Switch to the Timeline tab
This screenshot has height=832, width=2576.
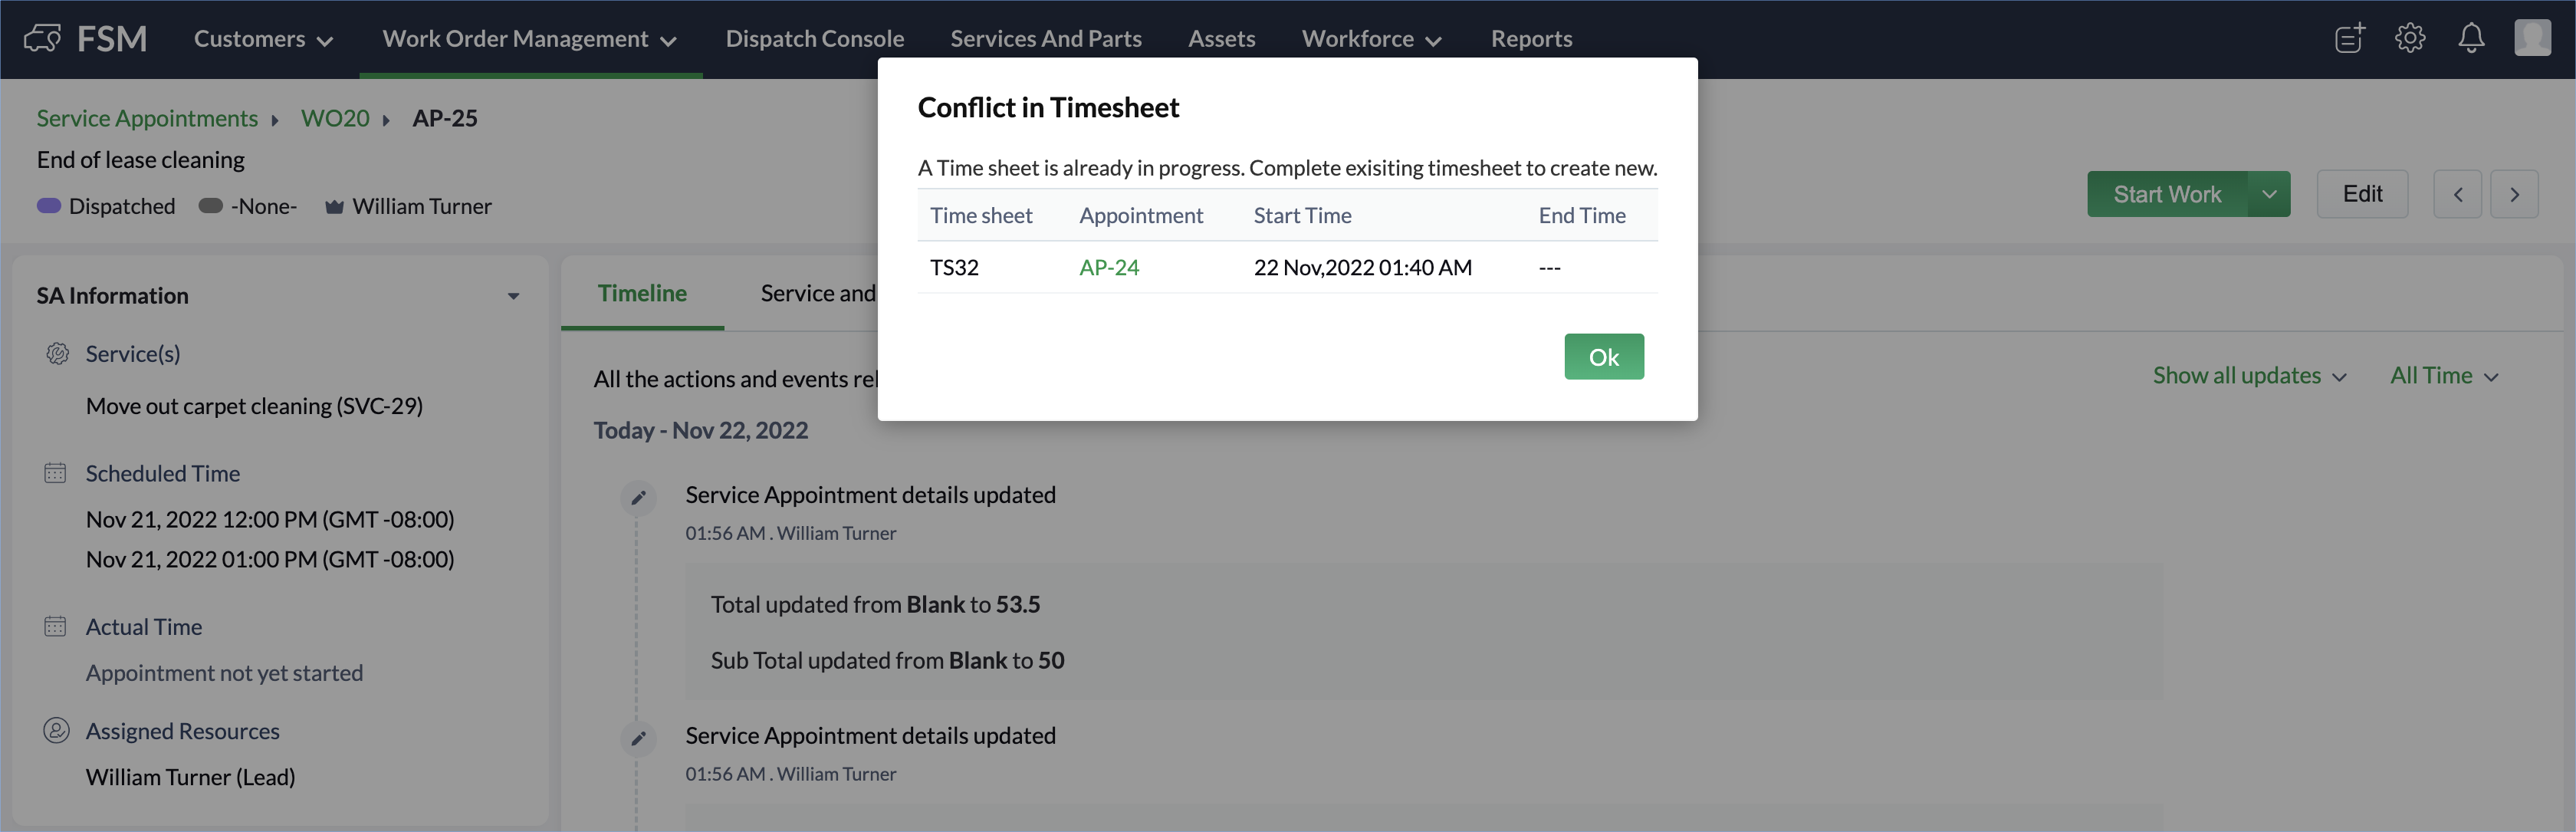pyautogui.click(x=642, y=293)
